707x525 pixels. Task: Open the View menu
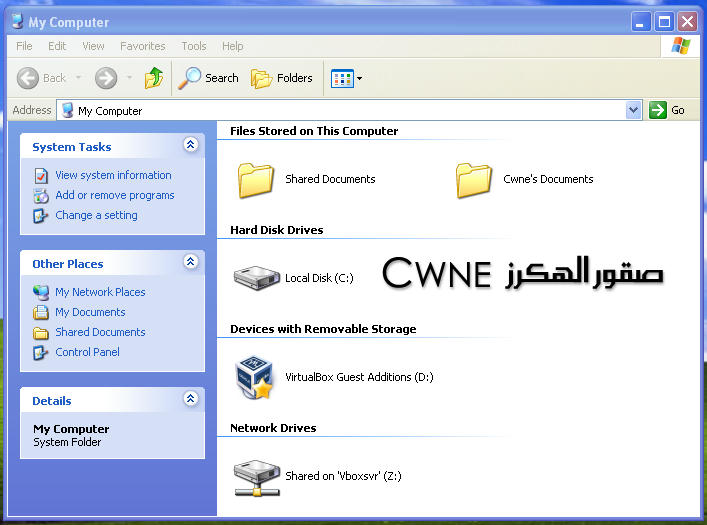pyautogui.click(x=93, y=46)
